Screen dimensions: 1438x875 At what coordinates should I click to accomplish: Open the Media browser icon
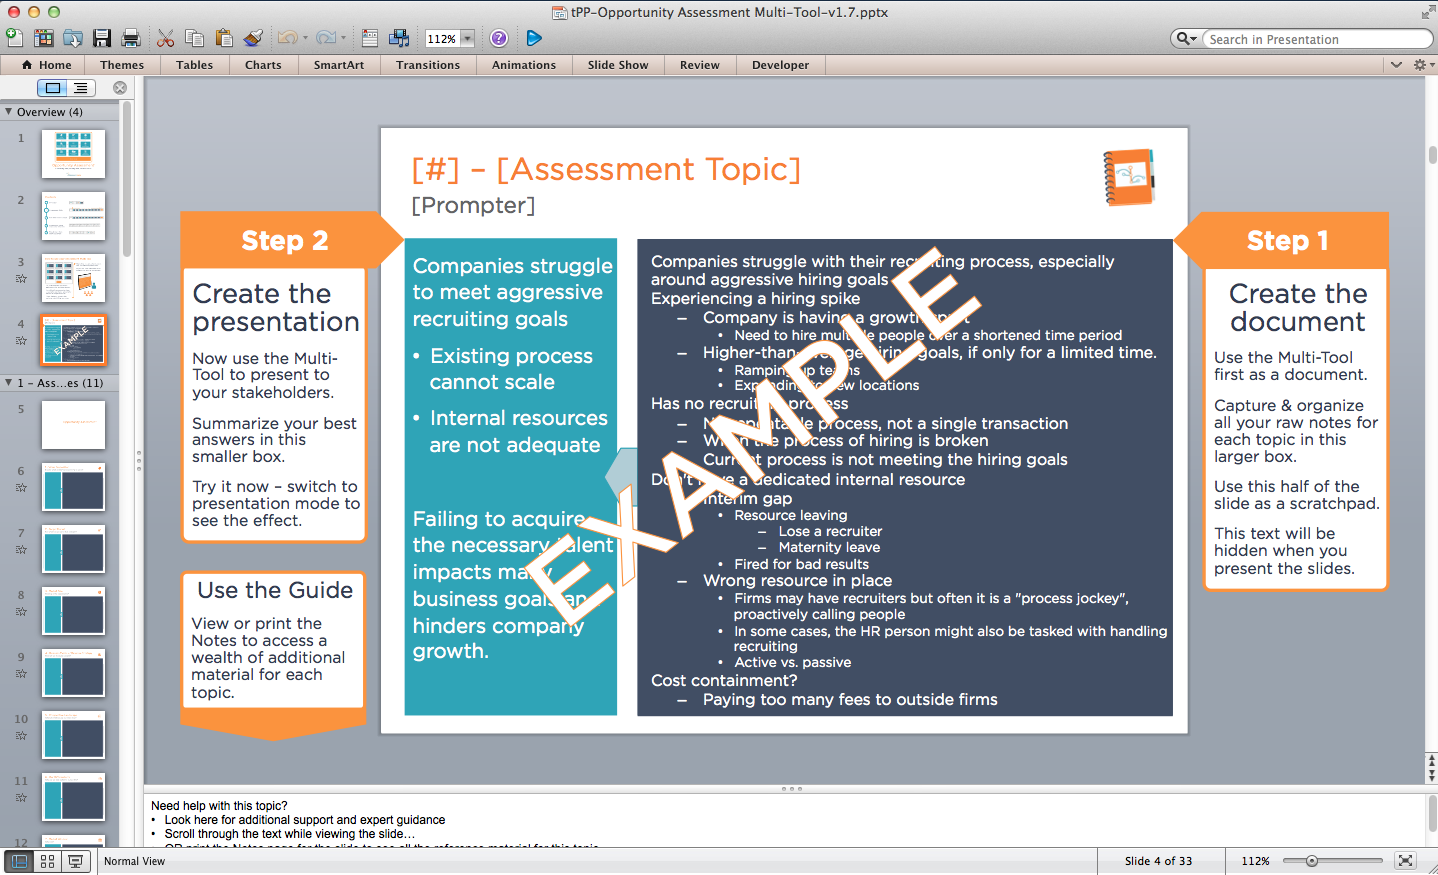pyautogui.click(x=399, y=38)
